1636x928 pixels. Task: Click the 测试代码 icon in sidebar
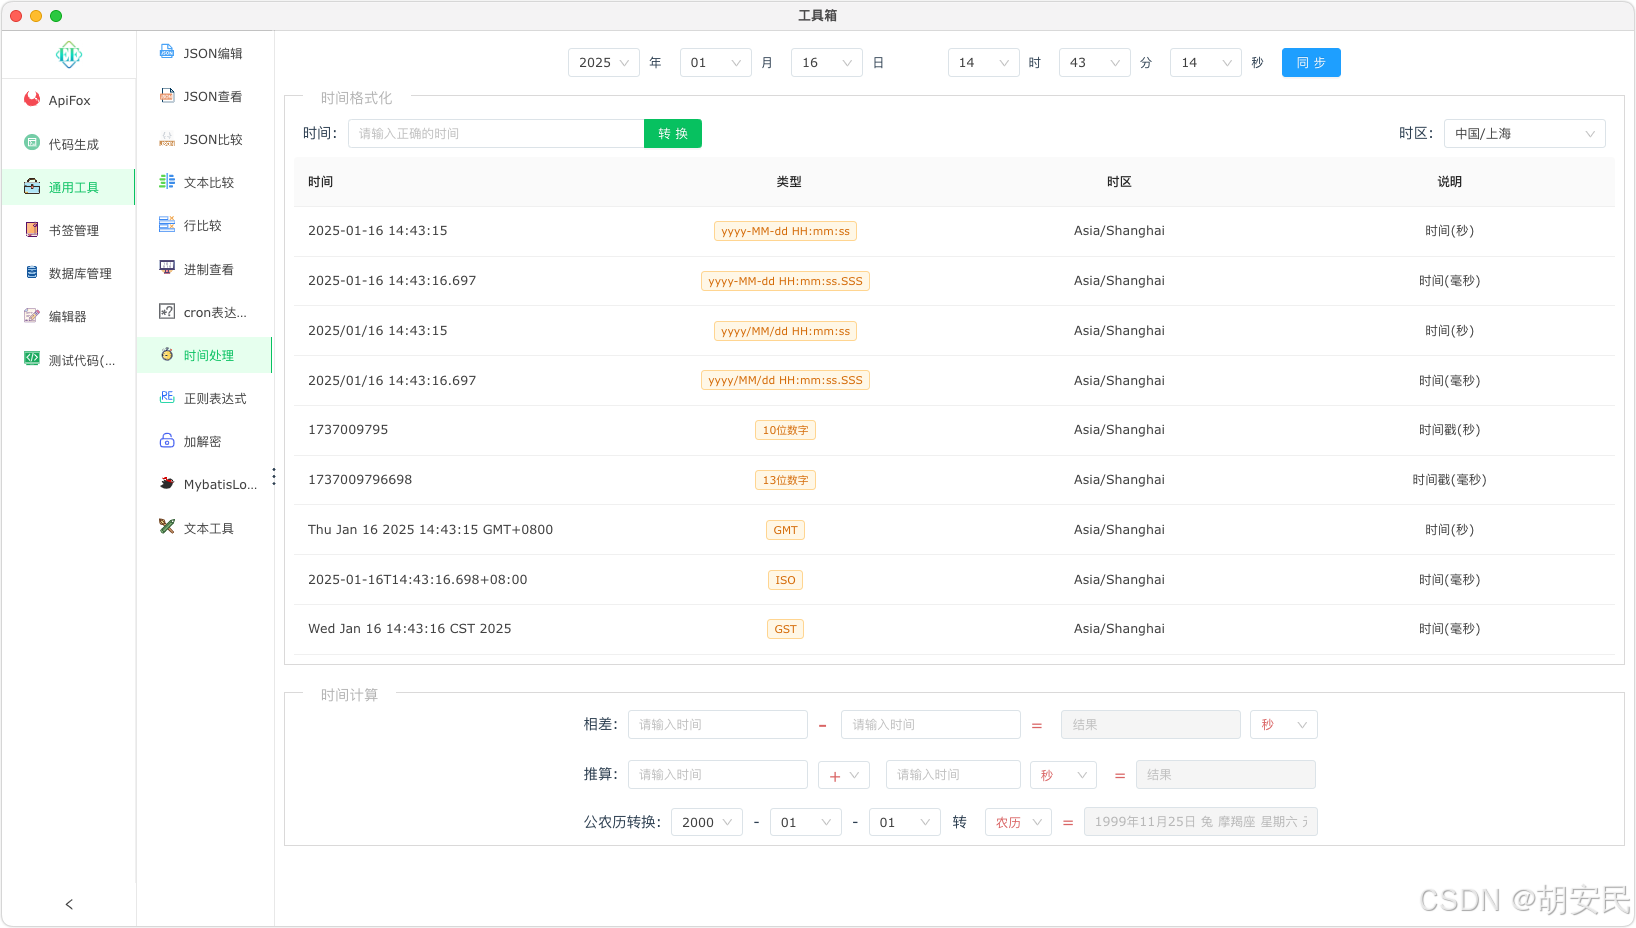point(32,358)
